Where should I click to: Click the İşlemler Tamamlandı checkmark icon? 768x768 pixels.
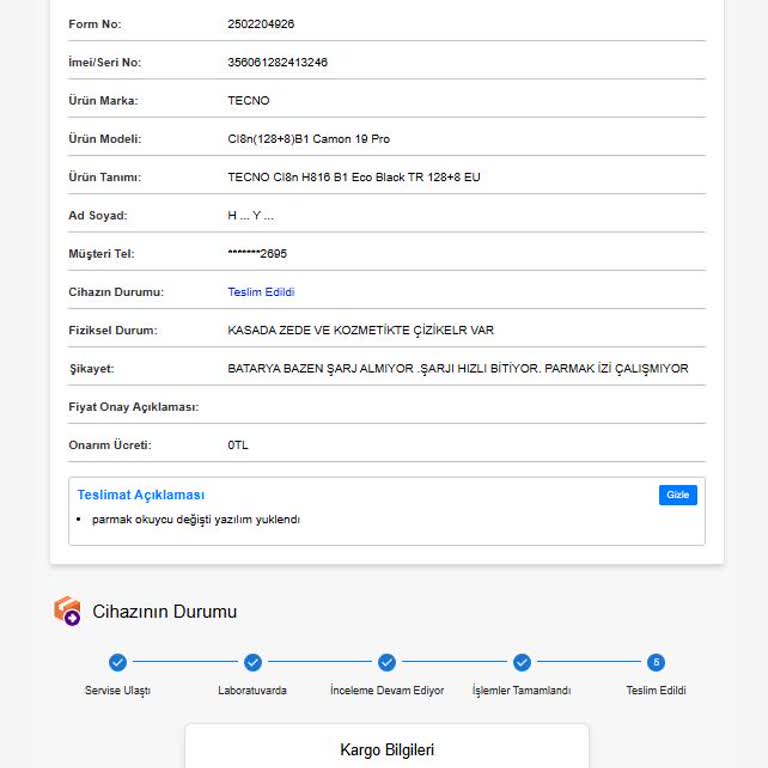(x=521, y=662)
